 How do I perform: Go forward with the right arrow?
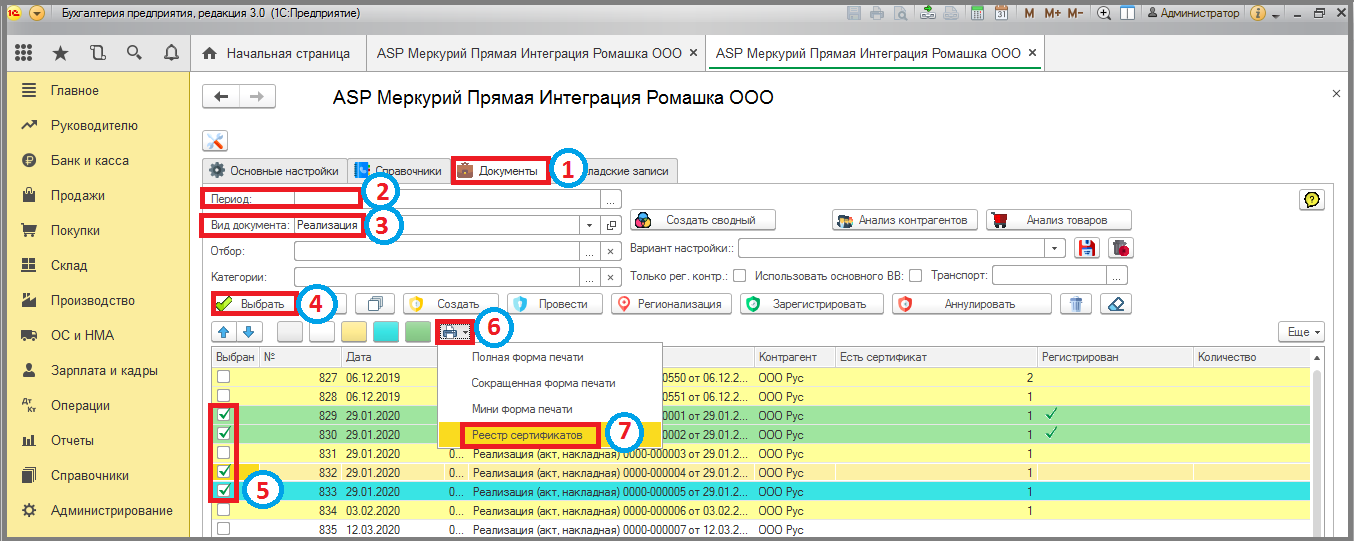point(257,96)
